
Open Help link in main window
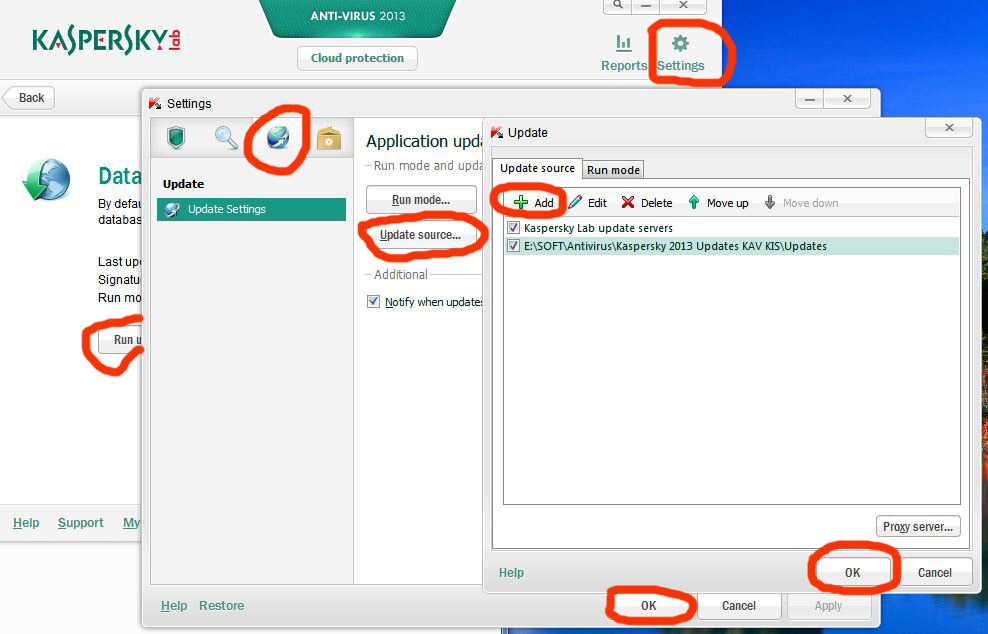26,522
